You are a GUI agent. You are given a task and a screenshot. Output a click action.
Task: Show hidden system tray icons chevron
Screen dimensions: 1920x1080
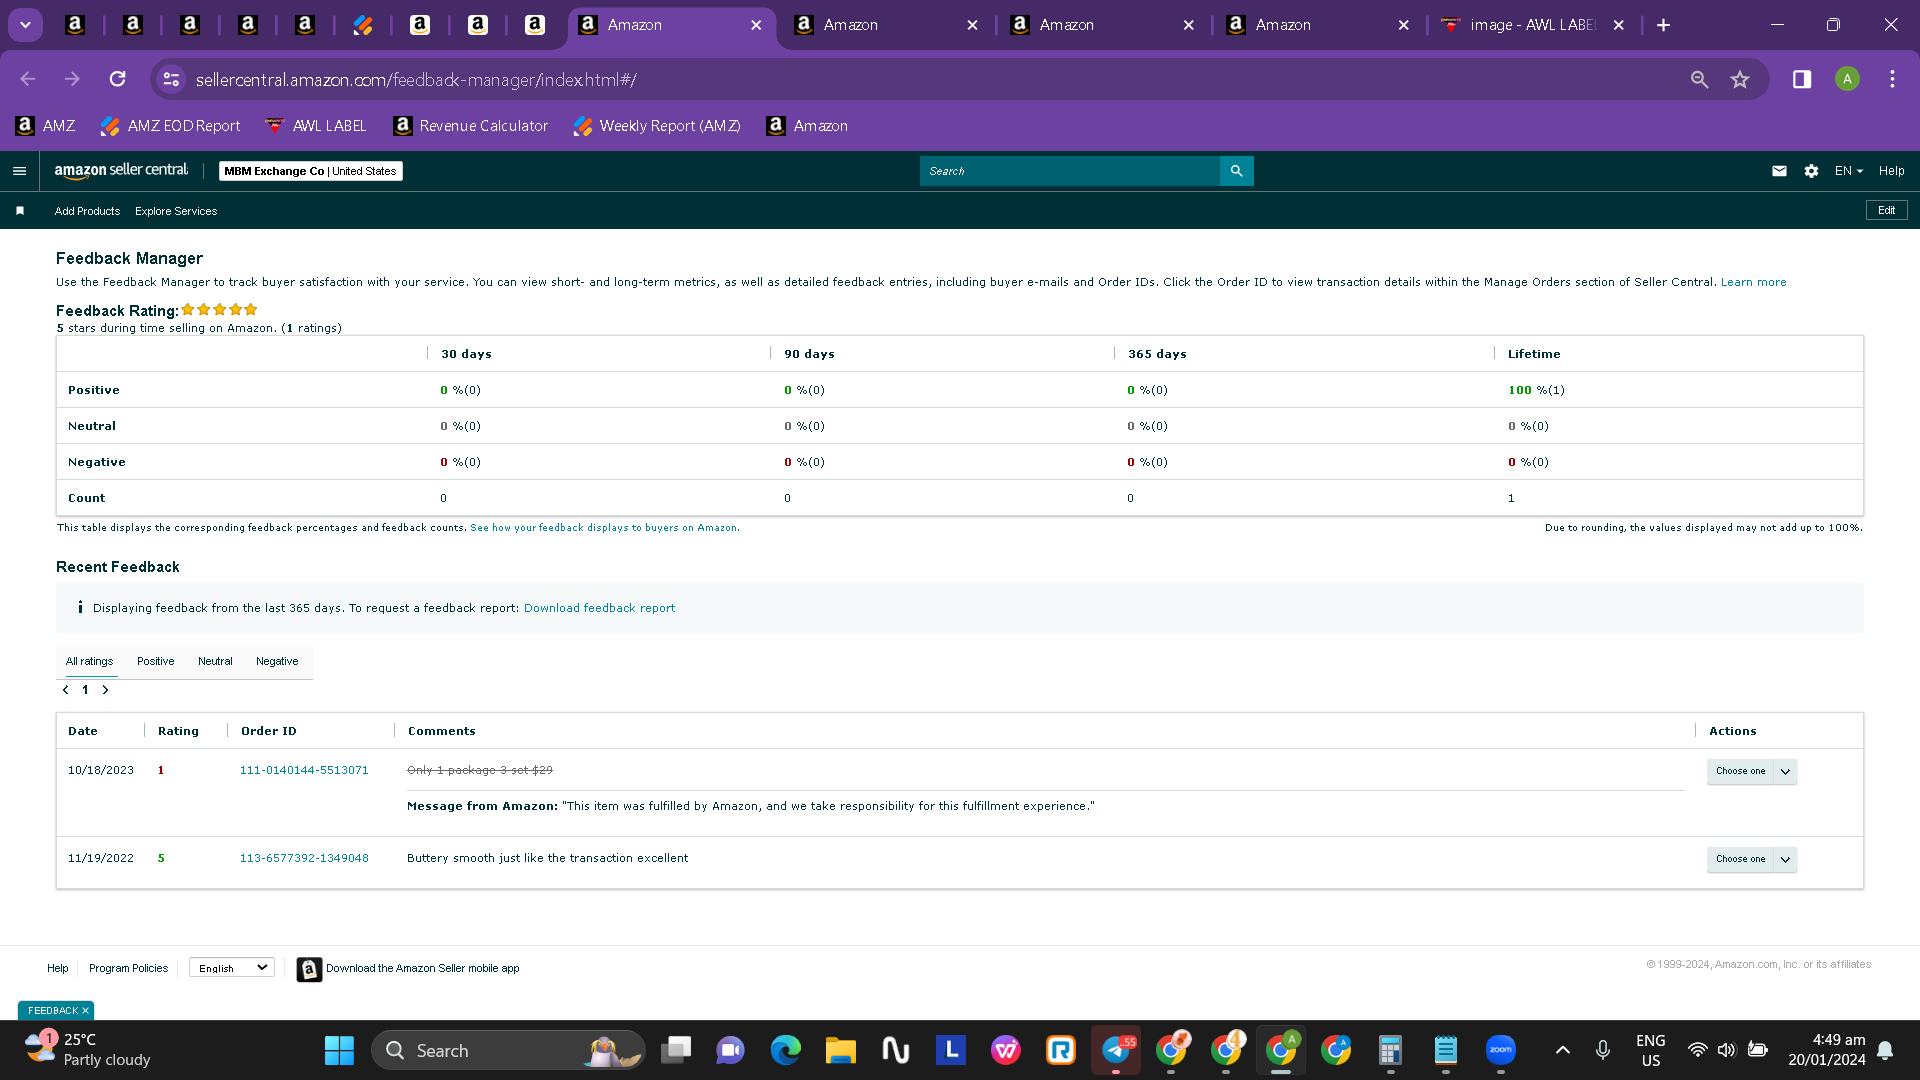pos(1563,1050)
